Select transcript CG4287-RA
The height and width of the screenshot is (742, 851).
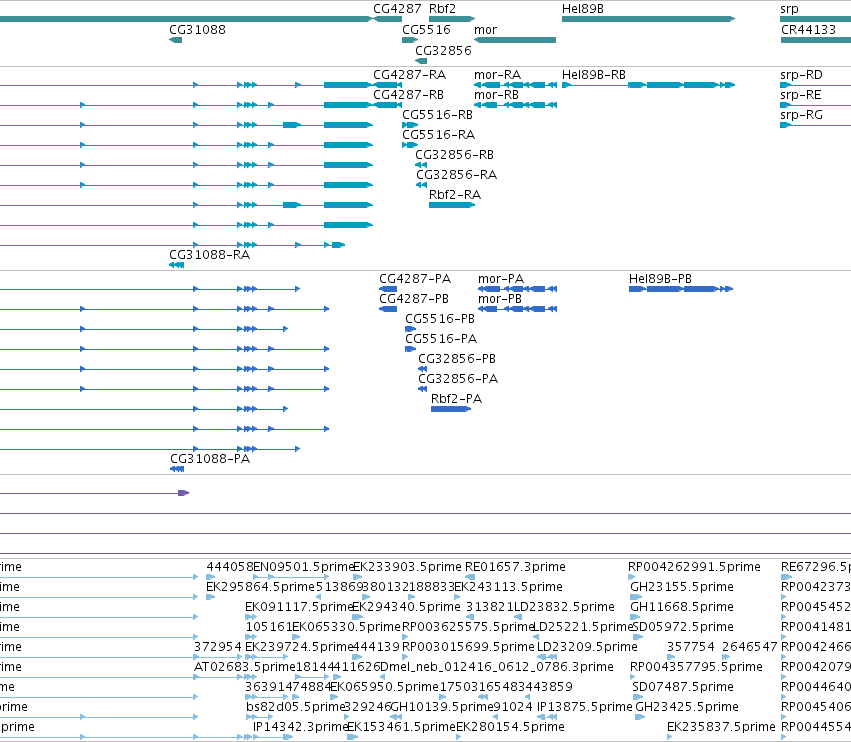point(409,74)
